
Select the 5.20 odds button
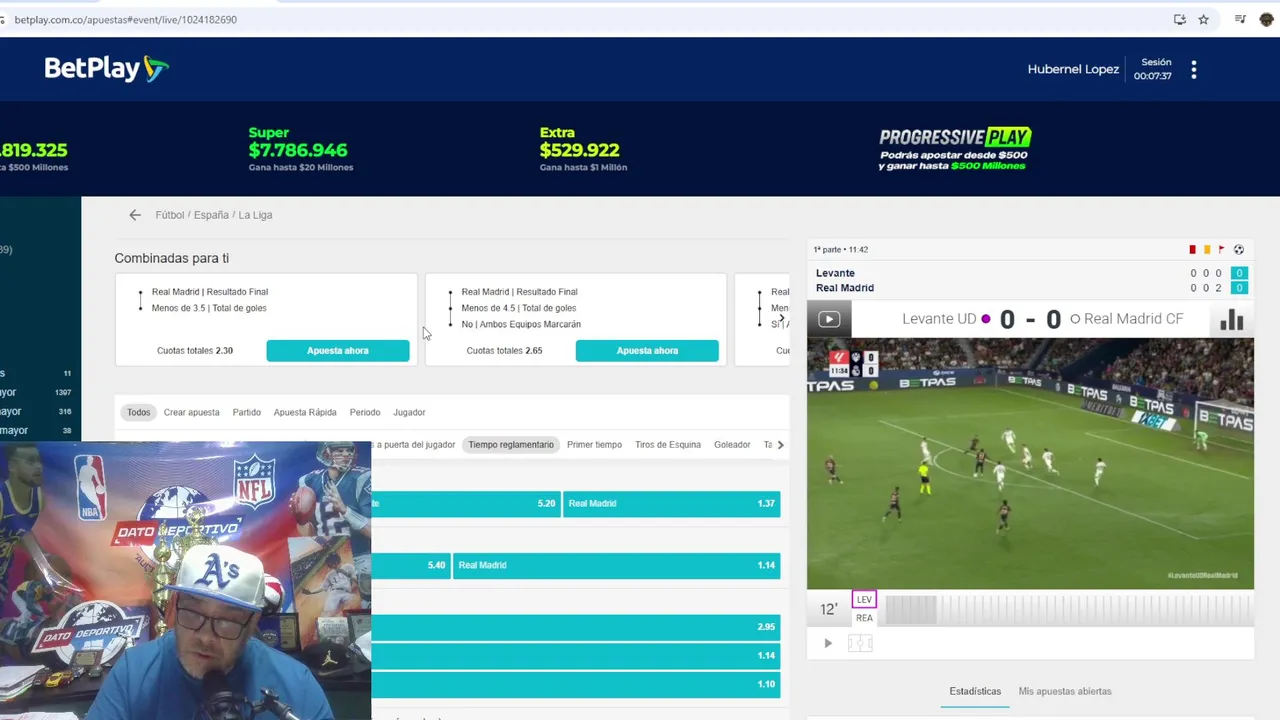465,504
